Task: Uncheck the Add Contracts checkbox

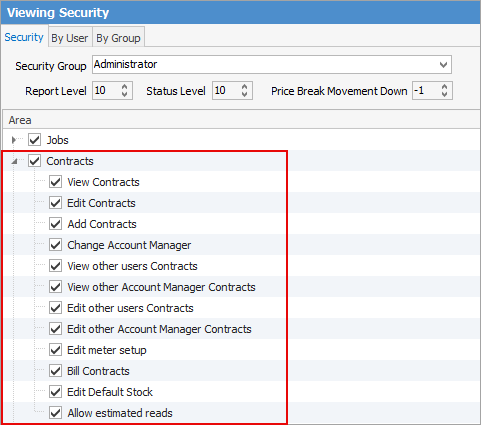Action: (x=55, y=224)
